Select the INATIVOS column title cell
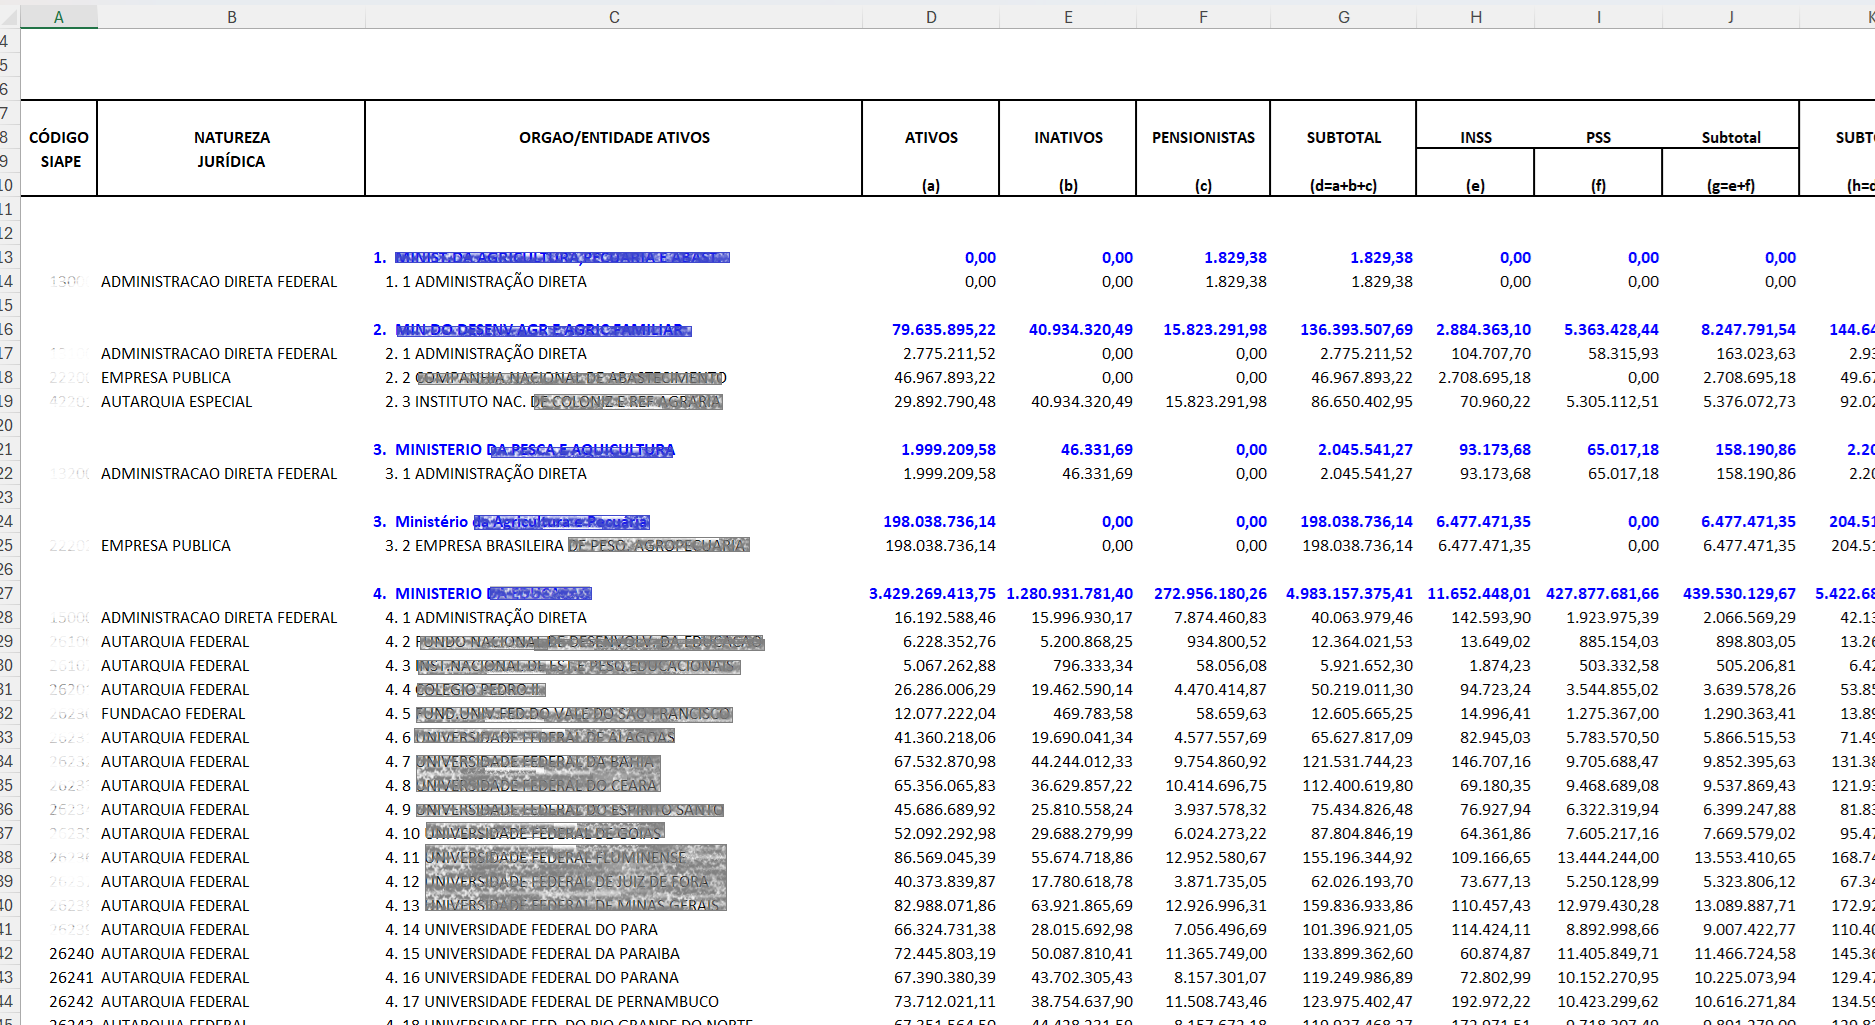1875x1025 pixels. pyautogui.click(x=1068, y=138)
